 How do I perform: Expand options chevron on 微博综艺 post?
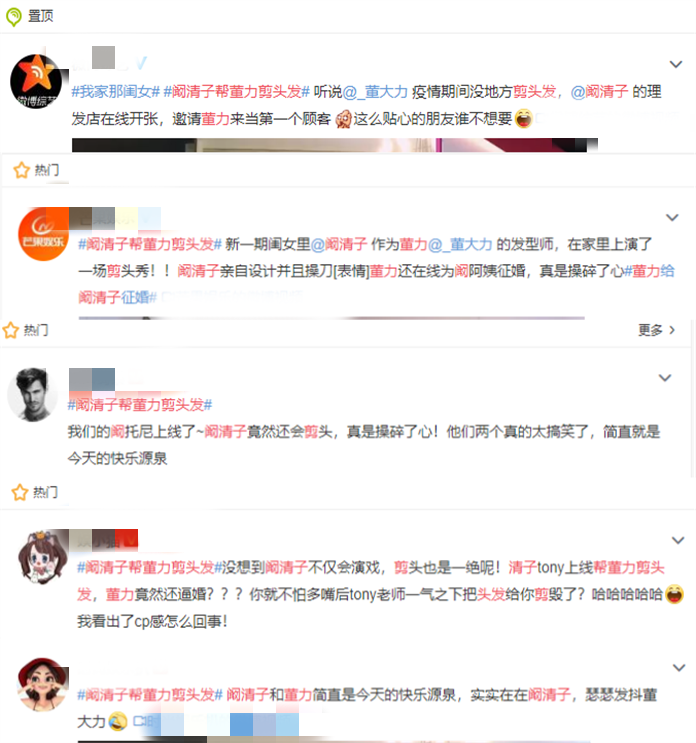coord(676,64)
